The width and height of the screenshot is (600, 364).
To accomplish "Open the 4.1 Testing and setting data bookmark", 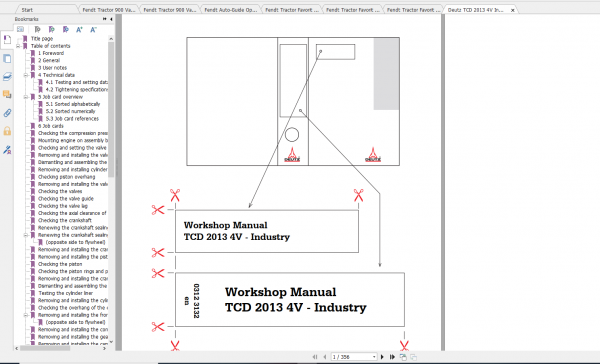I will pyautogui.click(x=77, y=82).
